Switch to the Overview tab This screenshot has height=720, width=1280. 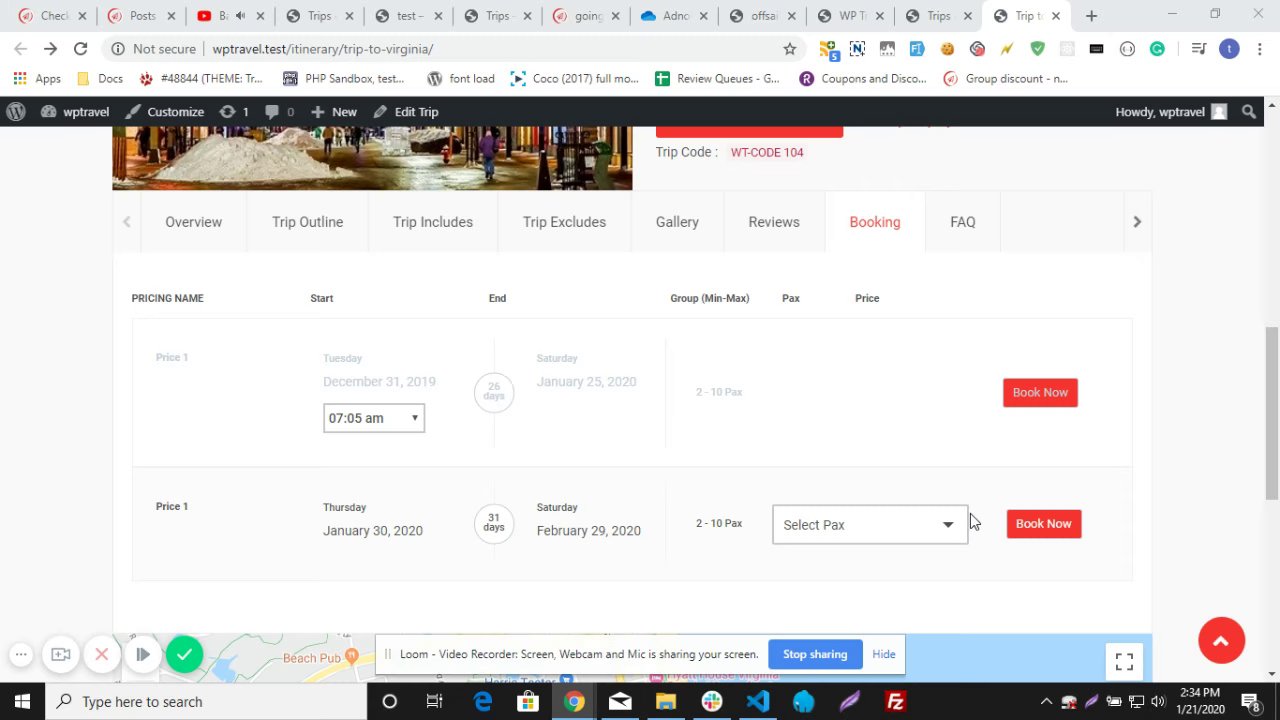coord(194,222)
